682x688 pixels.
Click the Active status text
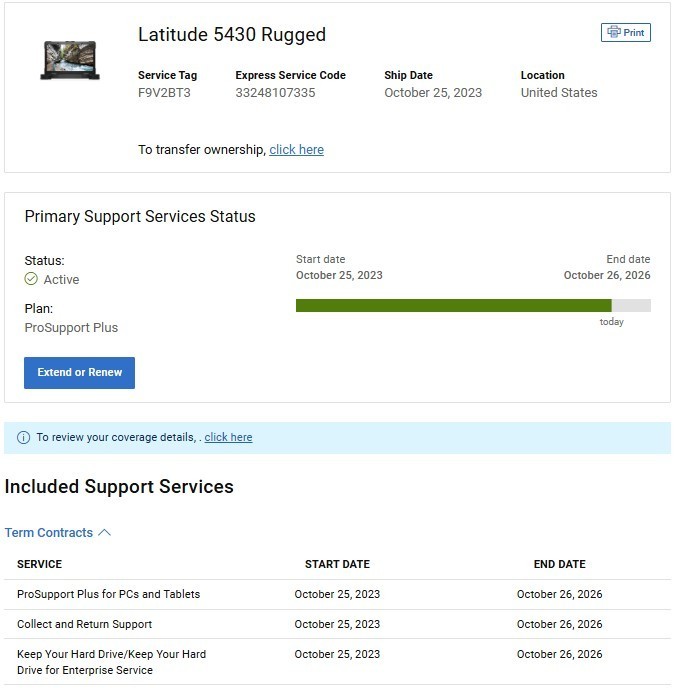pos(61,280)
